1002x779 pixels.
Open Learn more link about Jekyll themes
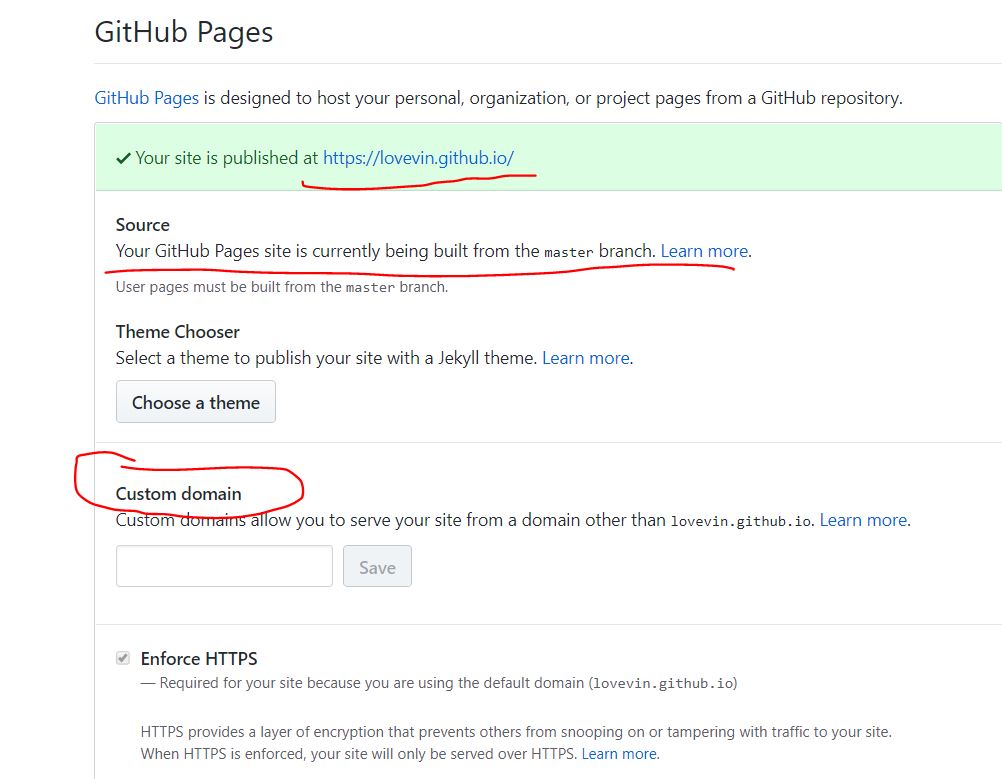click(586, 358)
